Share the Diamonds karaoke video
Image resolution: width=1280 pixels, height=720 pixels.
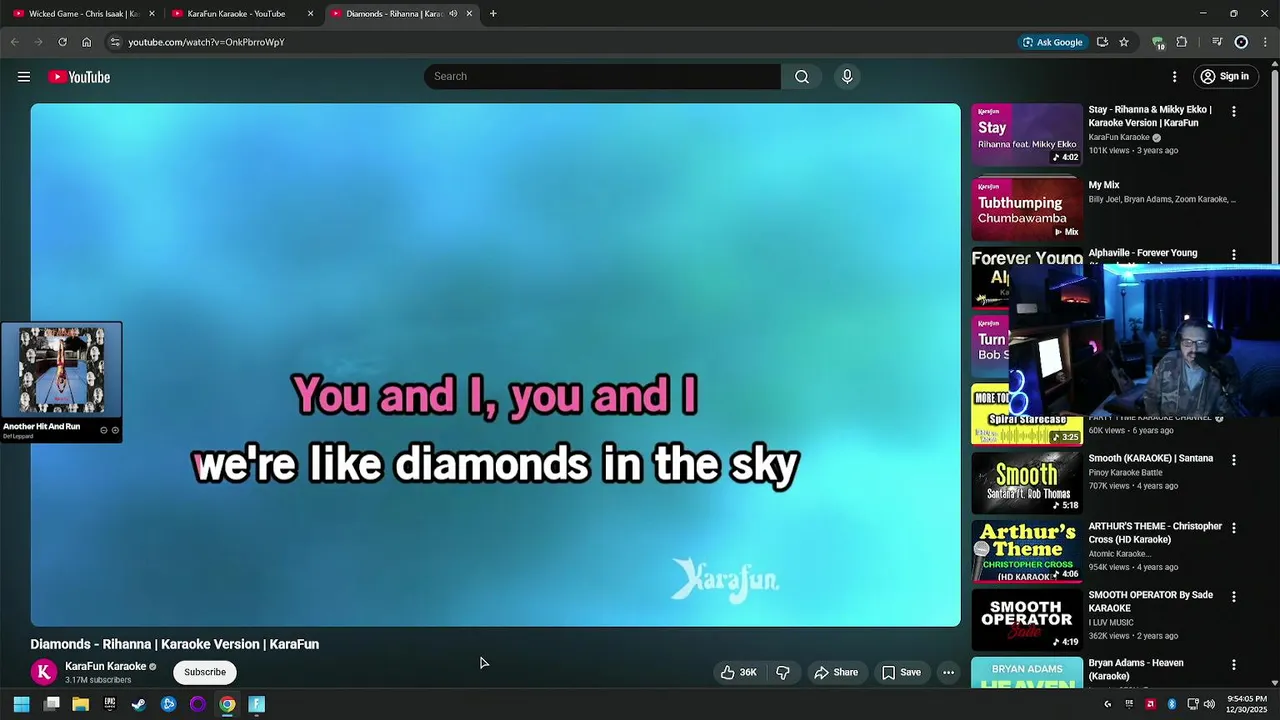(x=836, y=672)
